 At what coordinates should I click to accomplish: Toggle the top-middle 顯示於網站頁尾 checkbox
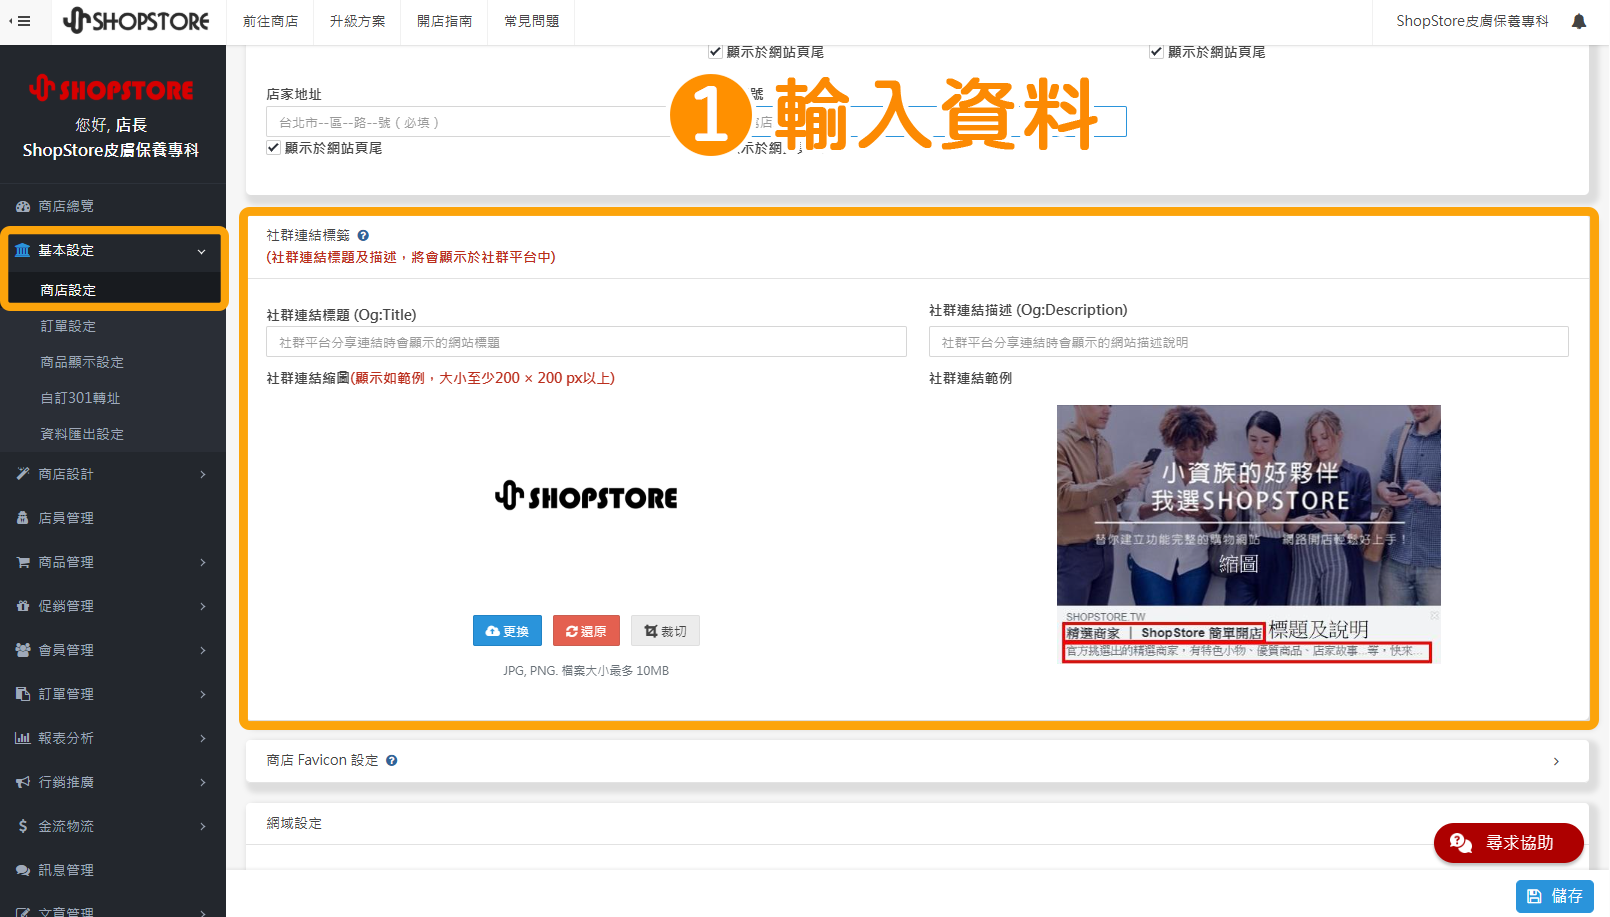(x=716, y=52)
